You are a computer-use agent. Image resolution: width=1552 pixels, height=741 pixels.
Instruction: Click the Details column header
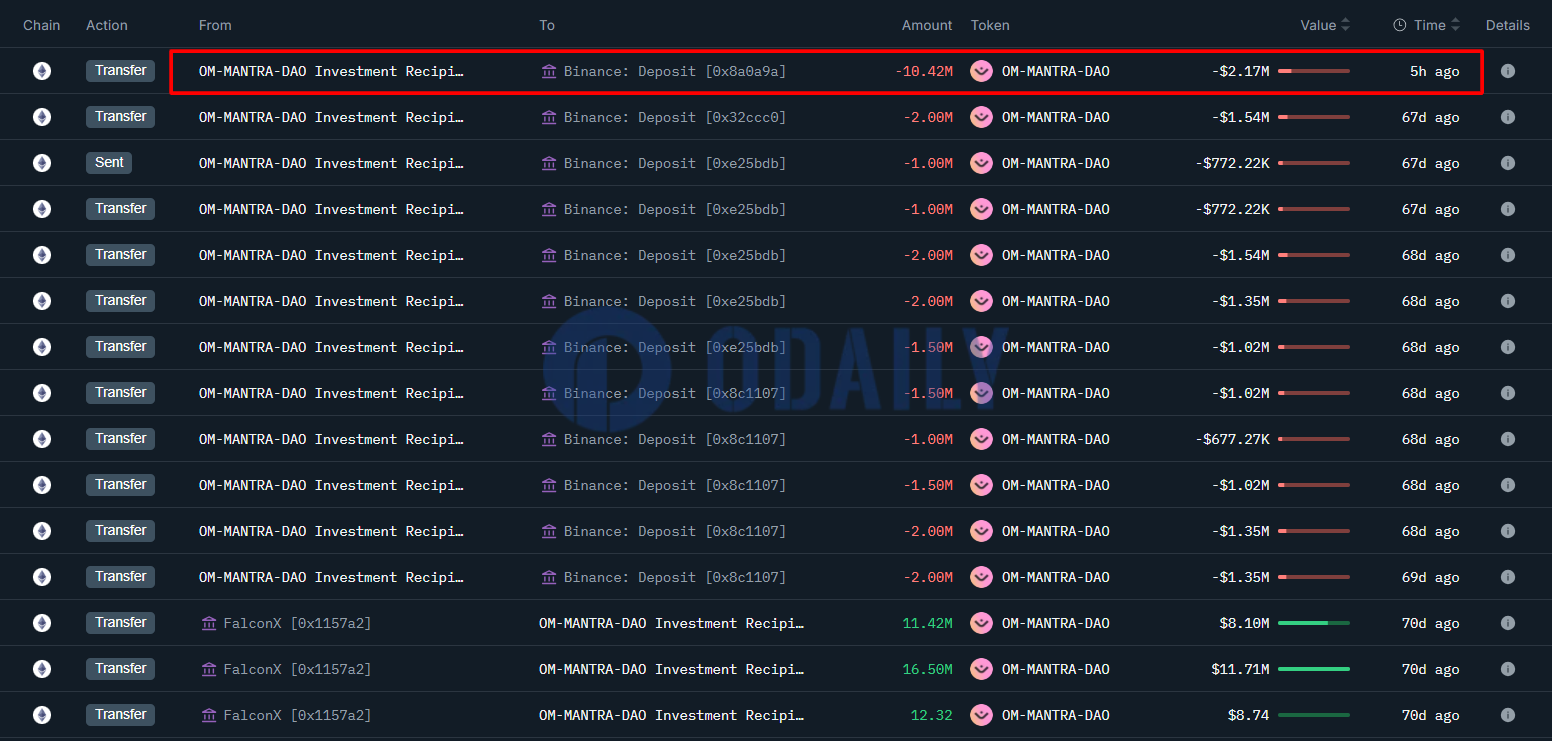coord(1508,25)
